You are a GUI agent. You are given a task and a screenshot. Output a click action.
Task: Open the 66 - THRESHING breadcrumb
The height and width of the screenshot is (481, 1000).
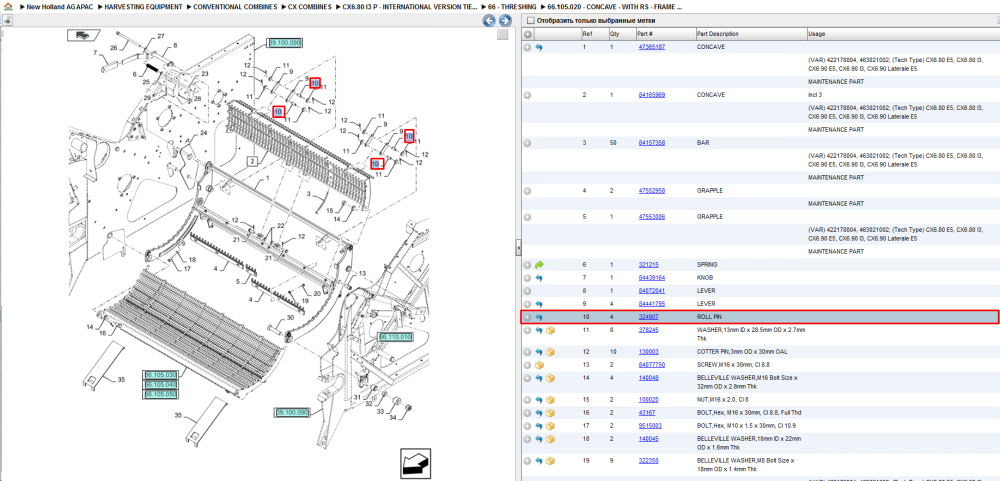513,7
